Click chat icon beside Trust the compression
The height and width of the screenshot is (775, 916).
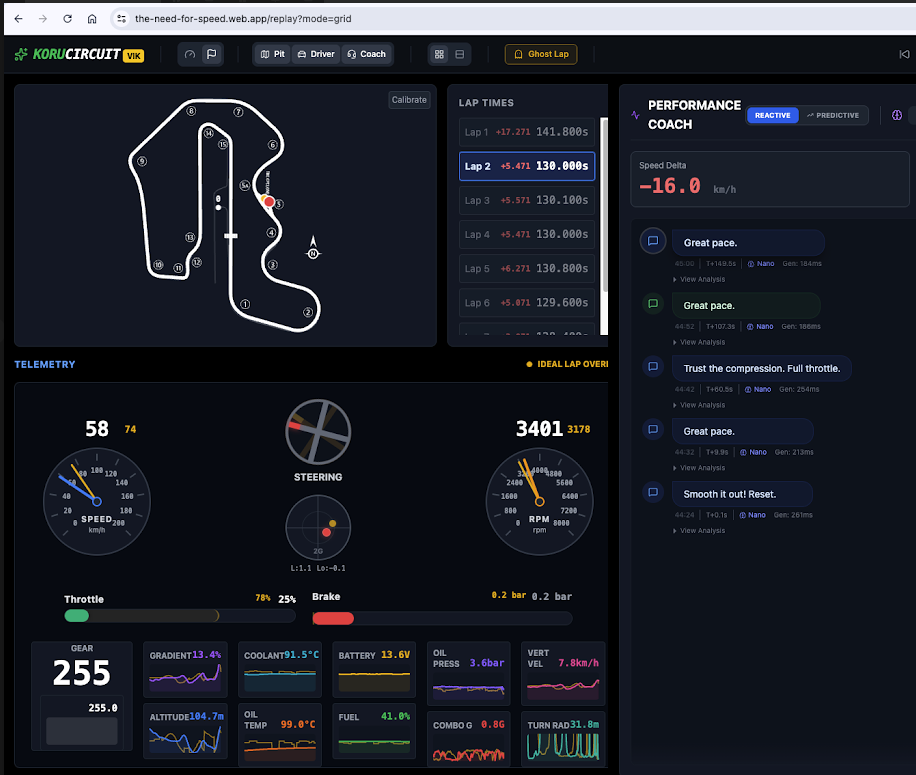point(653,366)
